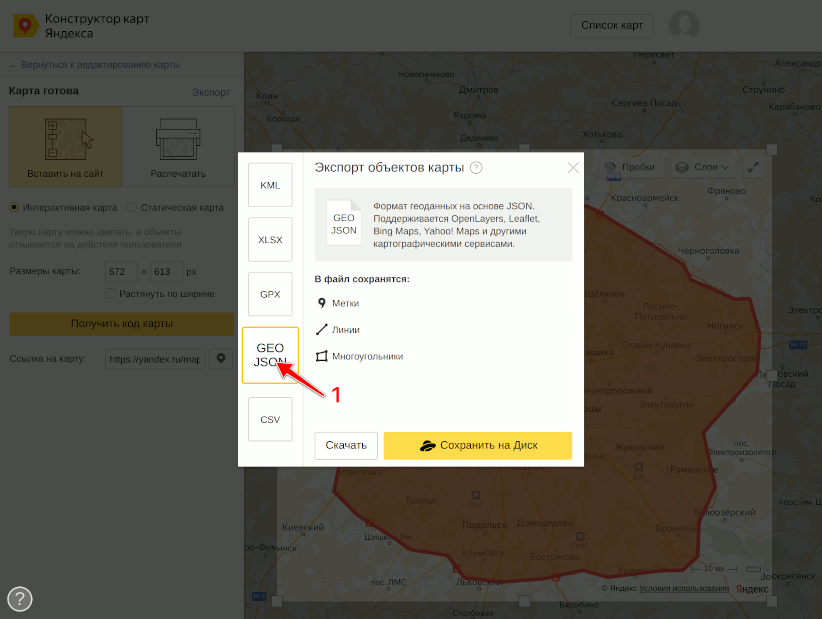Click the traffic light icon in Пробки
This screenshot has width=822, height=619.
[x=610, y=168]
